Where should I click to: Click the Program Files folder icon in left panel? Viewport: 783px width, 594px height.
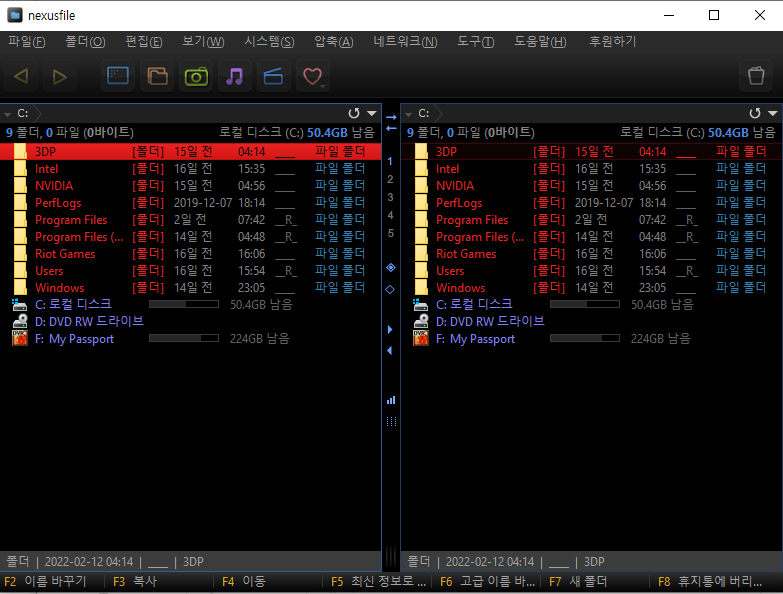(20, 220)
